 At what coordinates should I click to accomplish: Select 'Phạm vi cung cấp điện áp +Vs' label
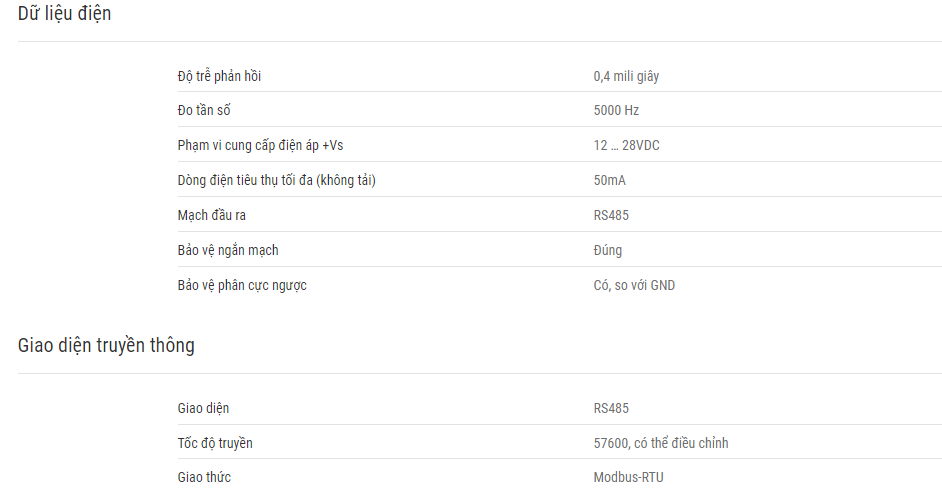coord(260,145)
